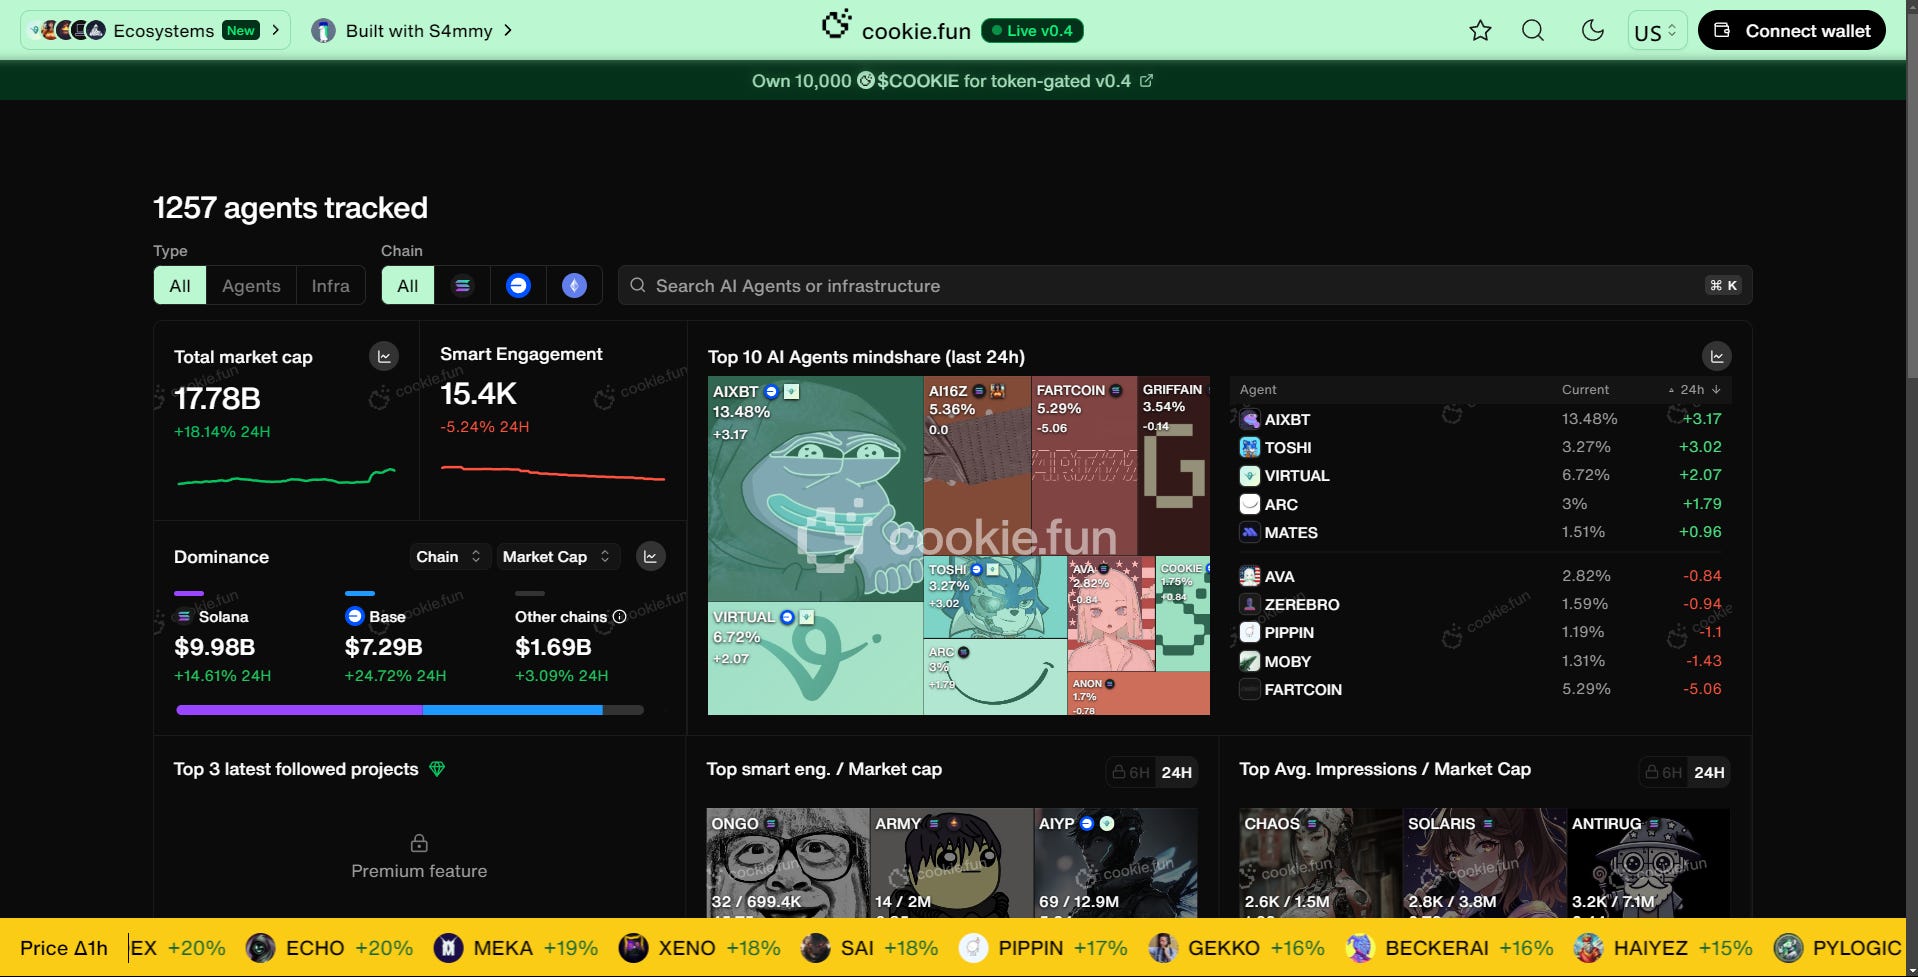Open Total market cap chart icon
The image size is (1918, 977).
click(x=384, y=356)
